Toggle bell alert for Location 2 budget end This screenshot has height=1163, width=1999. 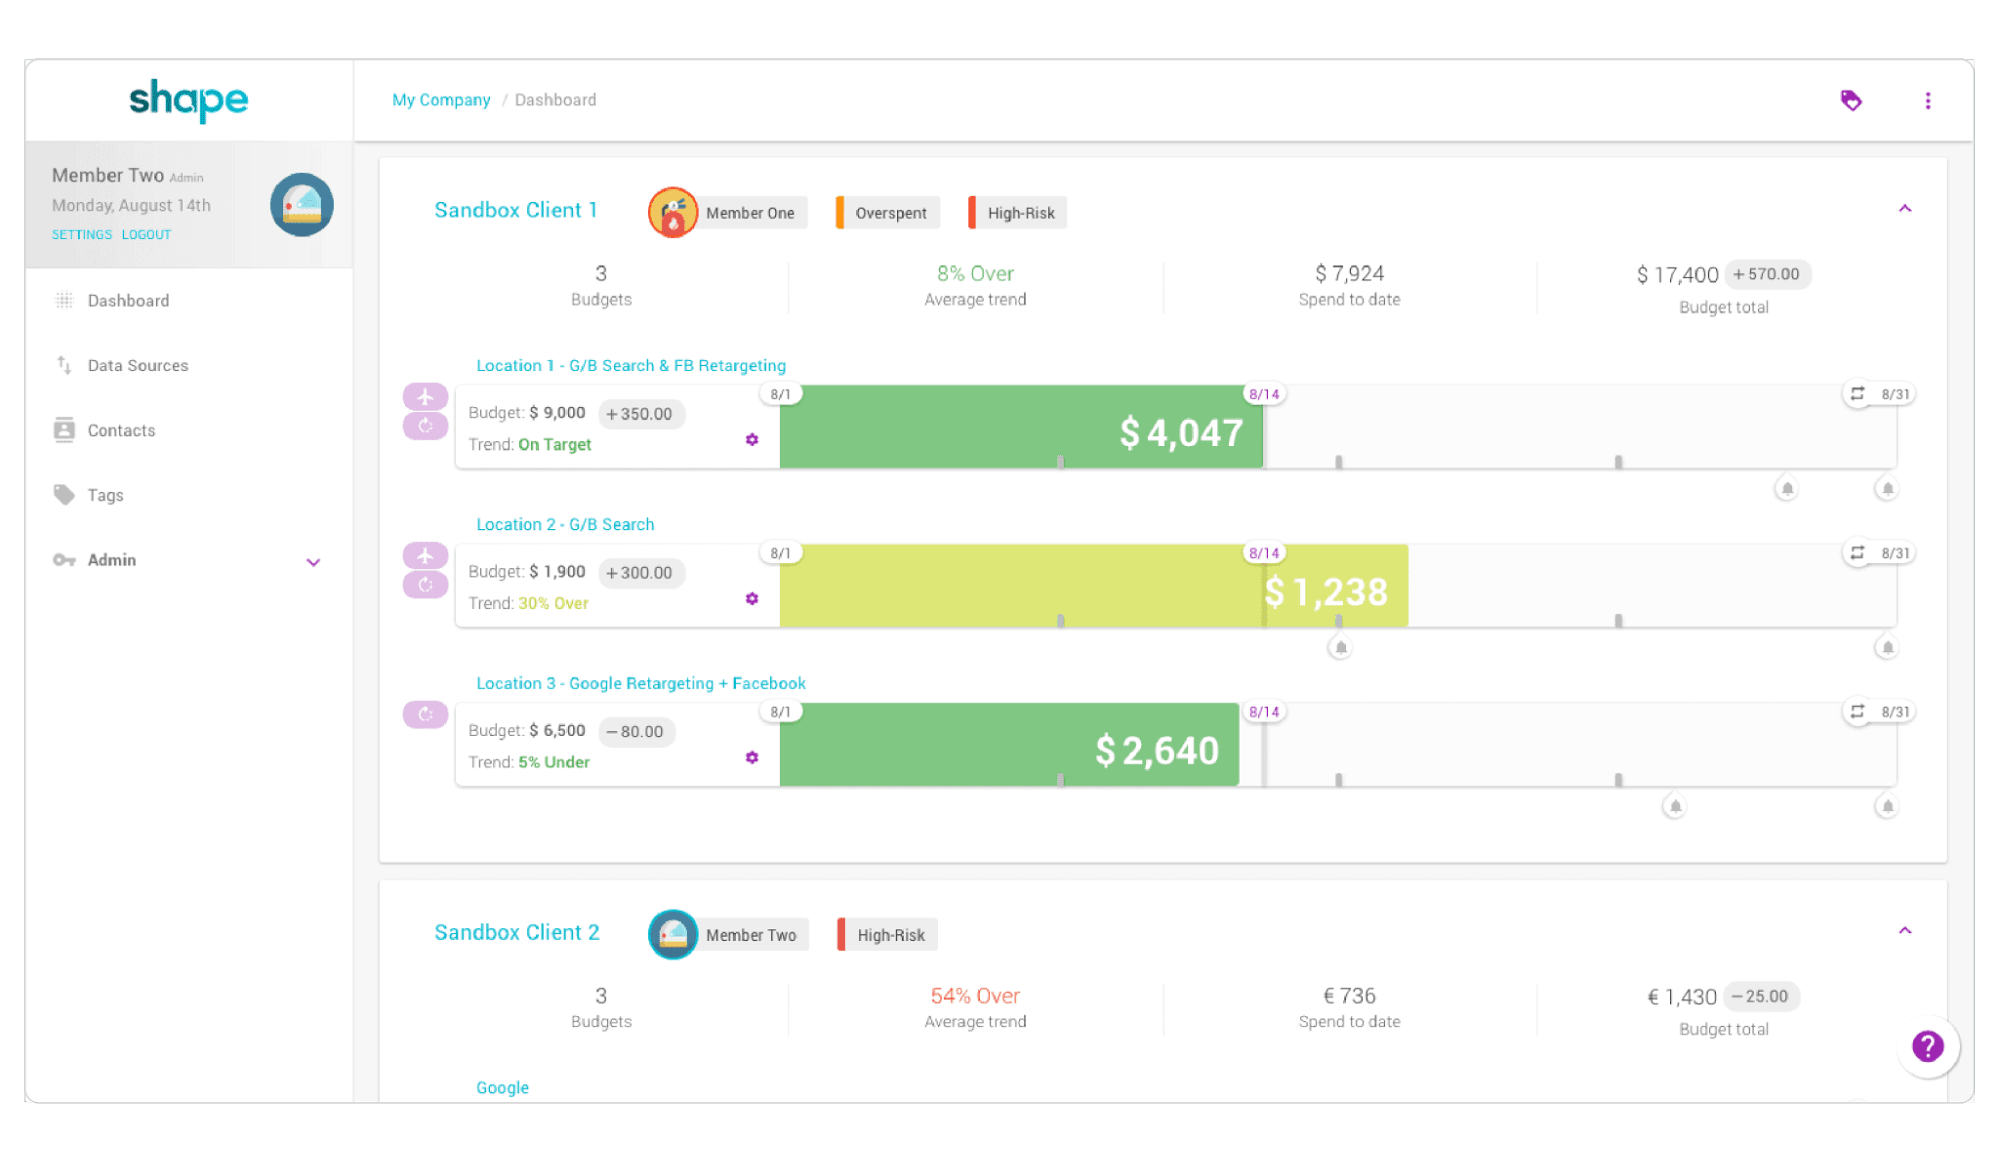[x=1887, y=645]
